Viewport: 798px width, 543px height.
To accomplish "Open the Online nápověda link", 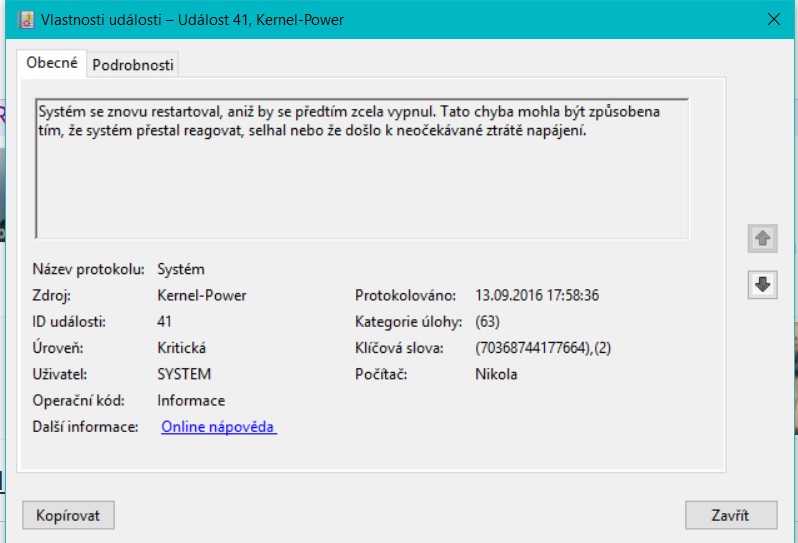I will pos(219,426).
